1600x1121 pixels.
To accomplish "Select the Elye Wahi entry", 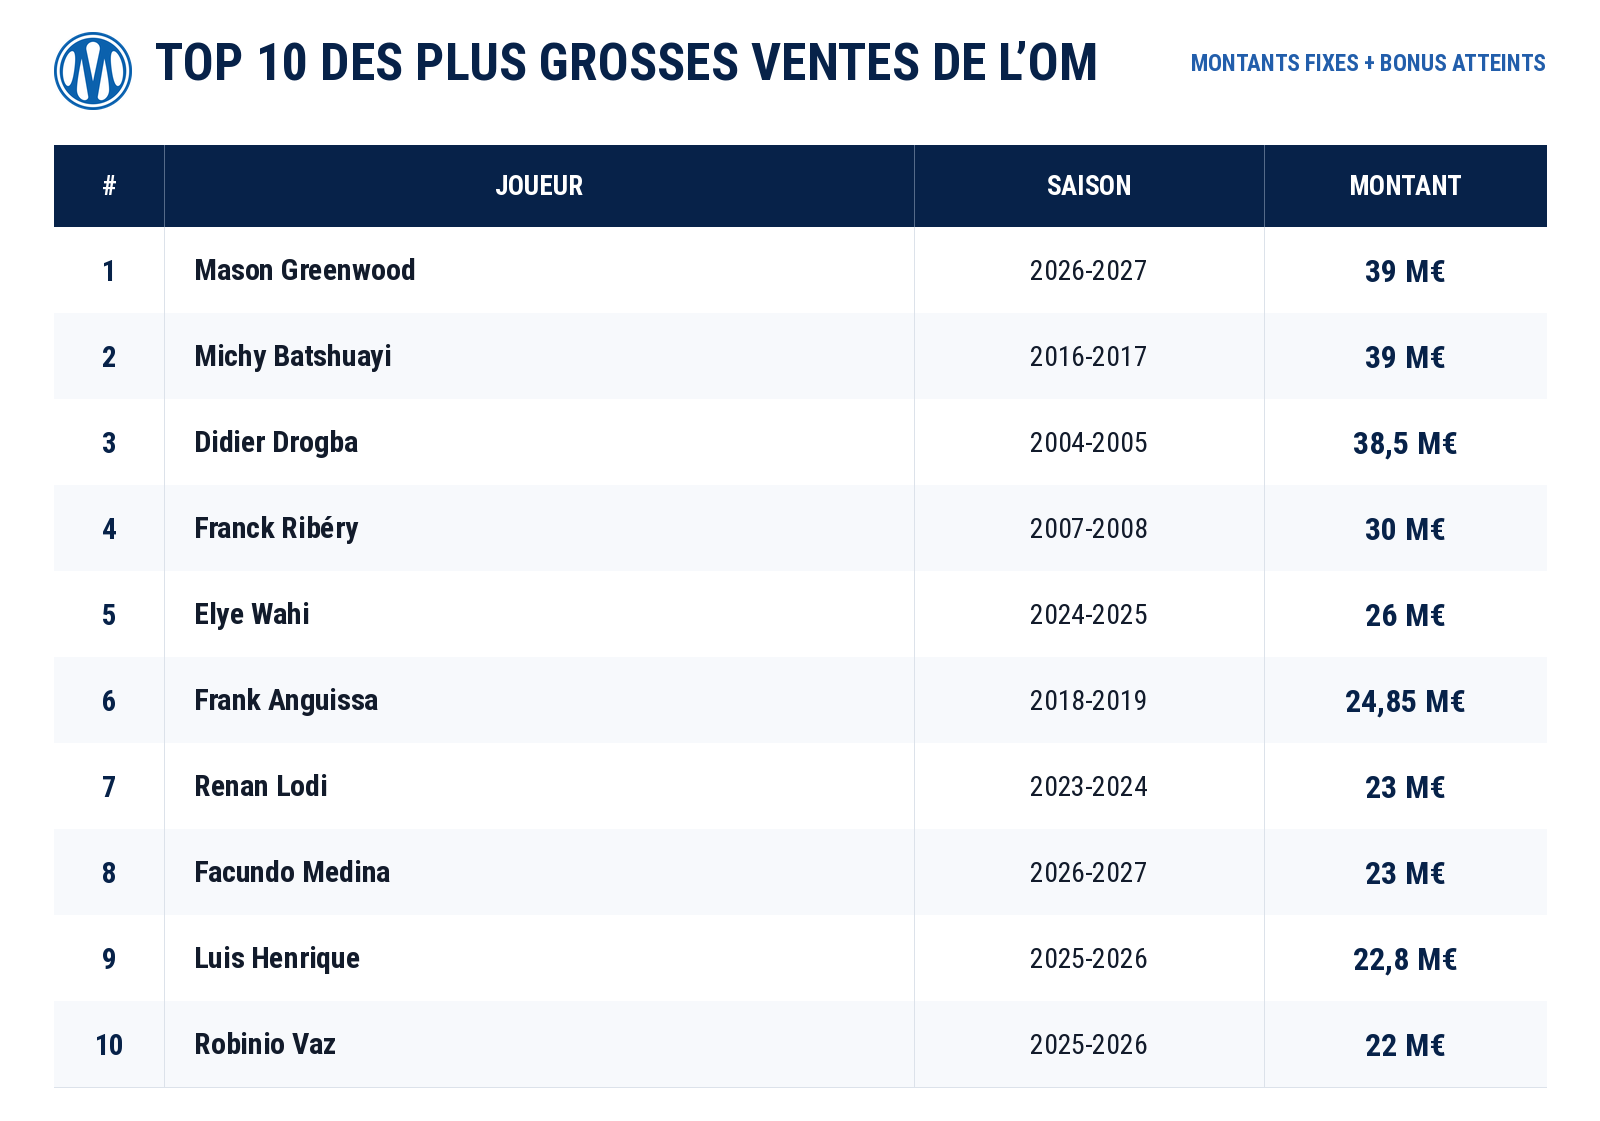I will pyautogui.click(x=252, y=614).
